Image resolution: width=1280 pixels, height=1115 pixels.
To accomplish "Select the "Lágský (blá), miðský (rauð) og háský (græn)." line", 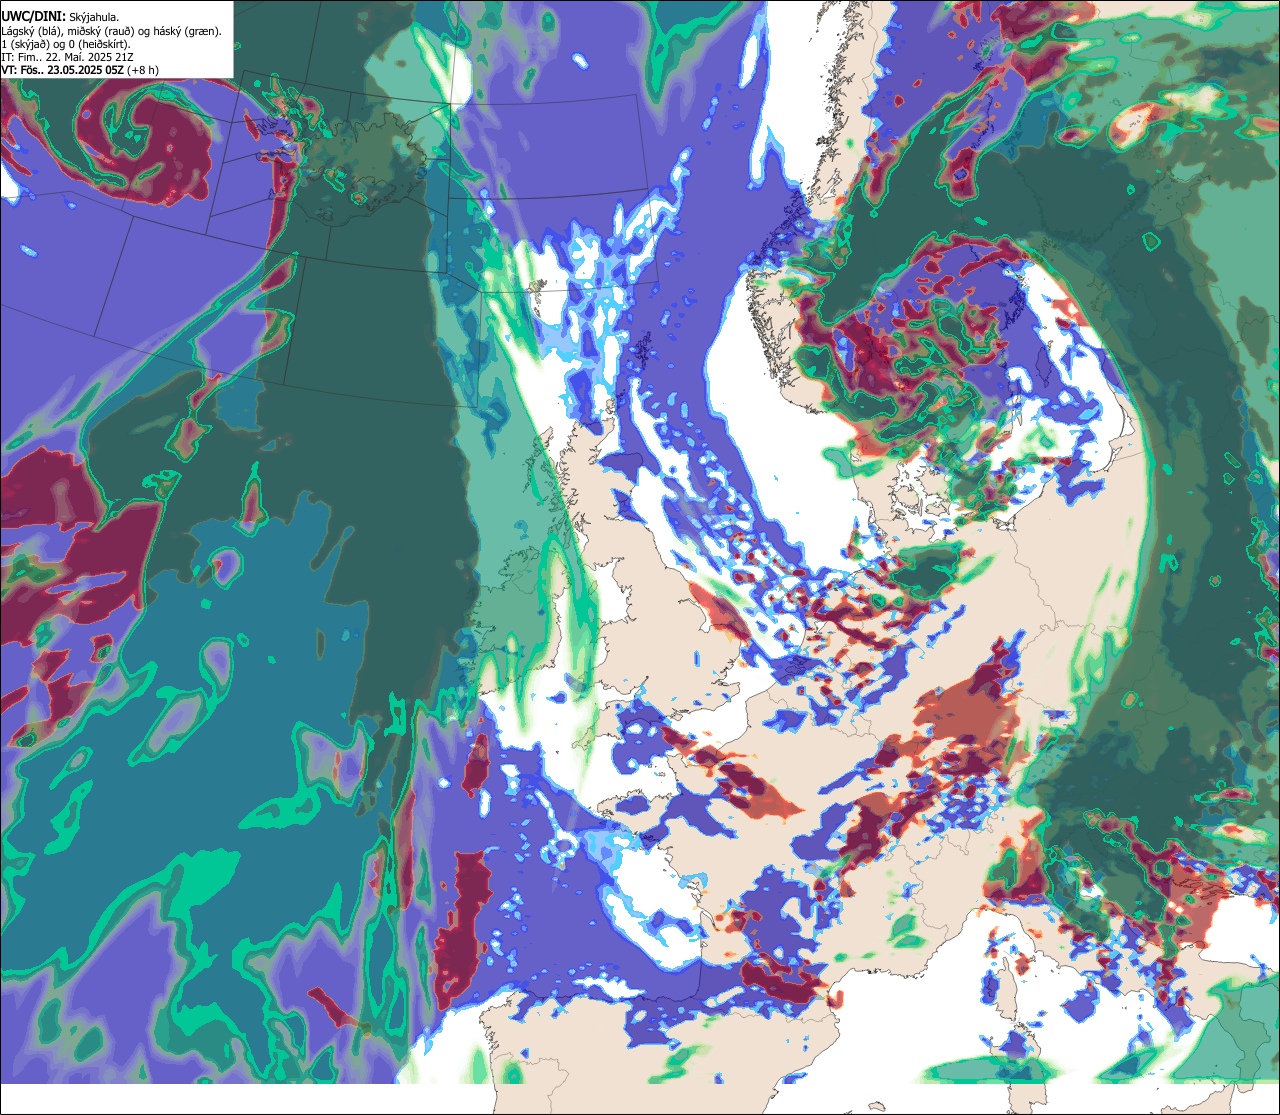I will pos(112,31).
